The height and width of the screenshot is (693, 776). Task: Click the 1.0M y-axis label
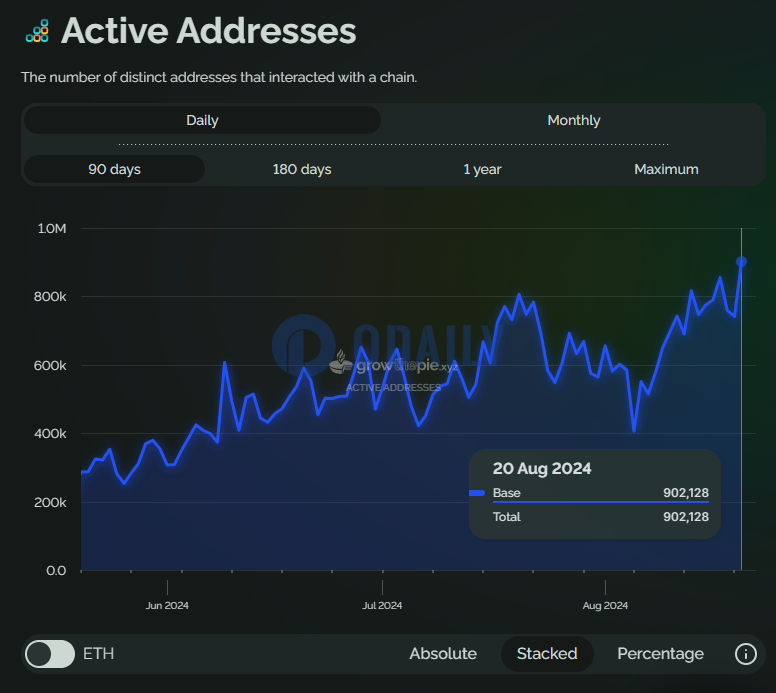click(x=51, y=229)
